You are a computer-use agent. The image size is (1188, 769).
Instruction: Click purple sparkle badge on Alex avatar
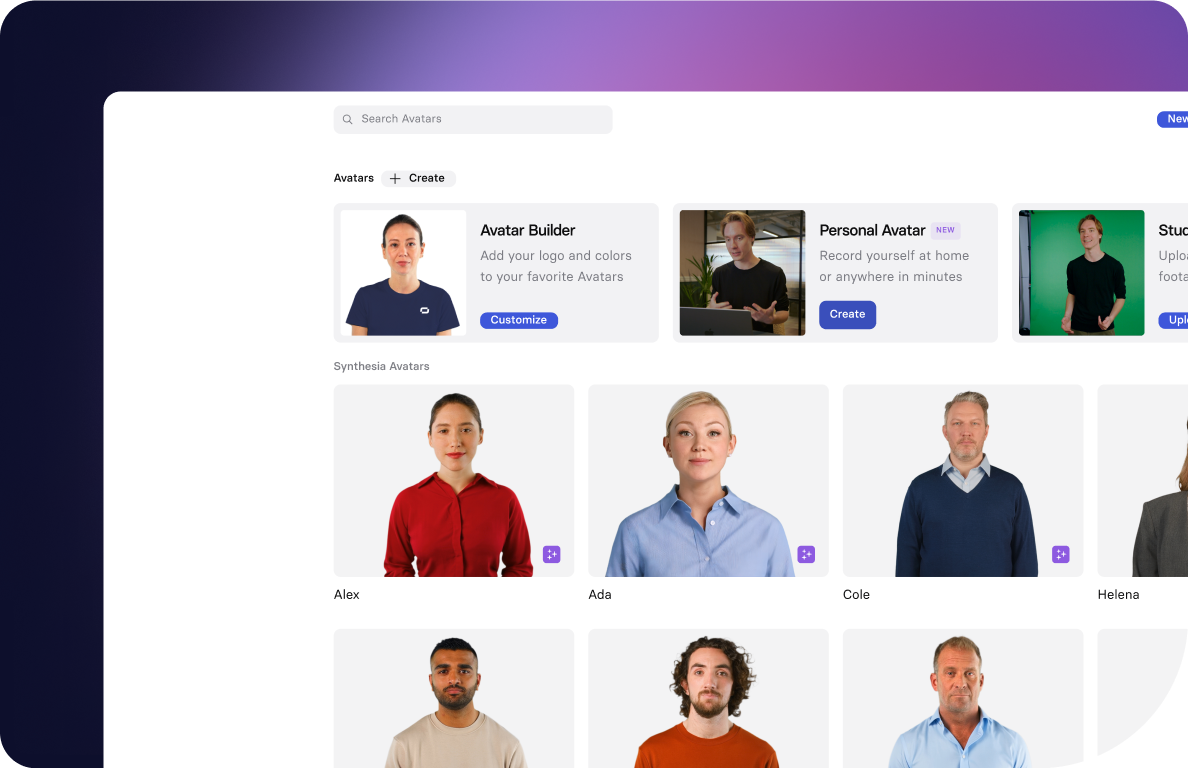coord(552,555)
